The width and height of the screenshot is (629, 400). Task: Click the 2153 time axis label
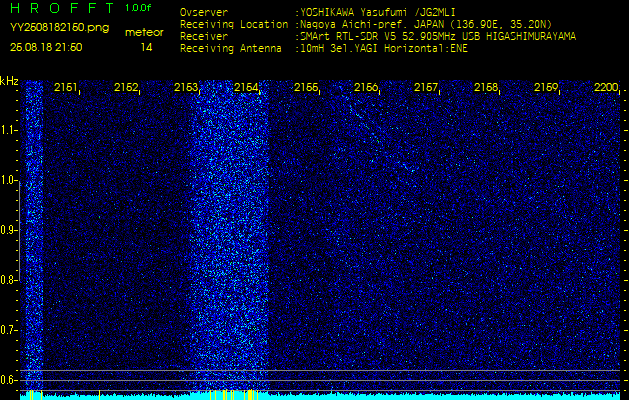pos(186,87)
